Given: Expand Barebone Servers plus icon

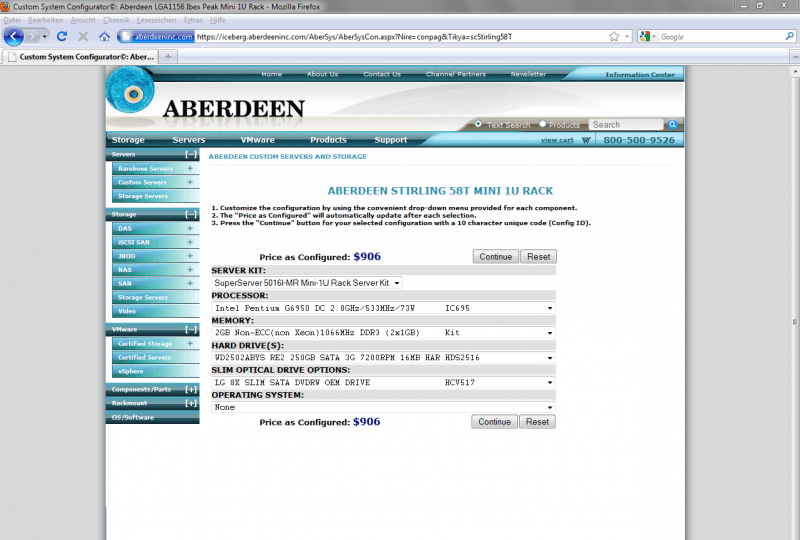Looking at the screenshot, I should coord(190,168).
